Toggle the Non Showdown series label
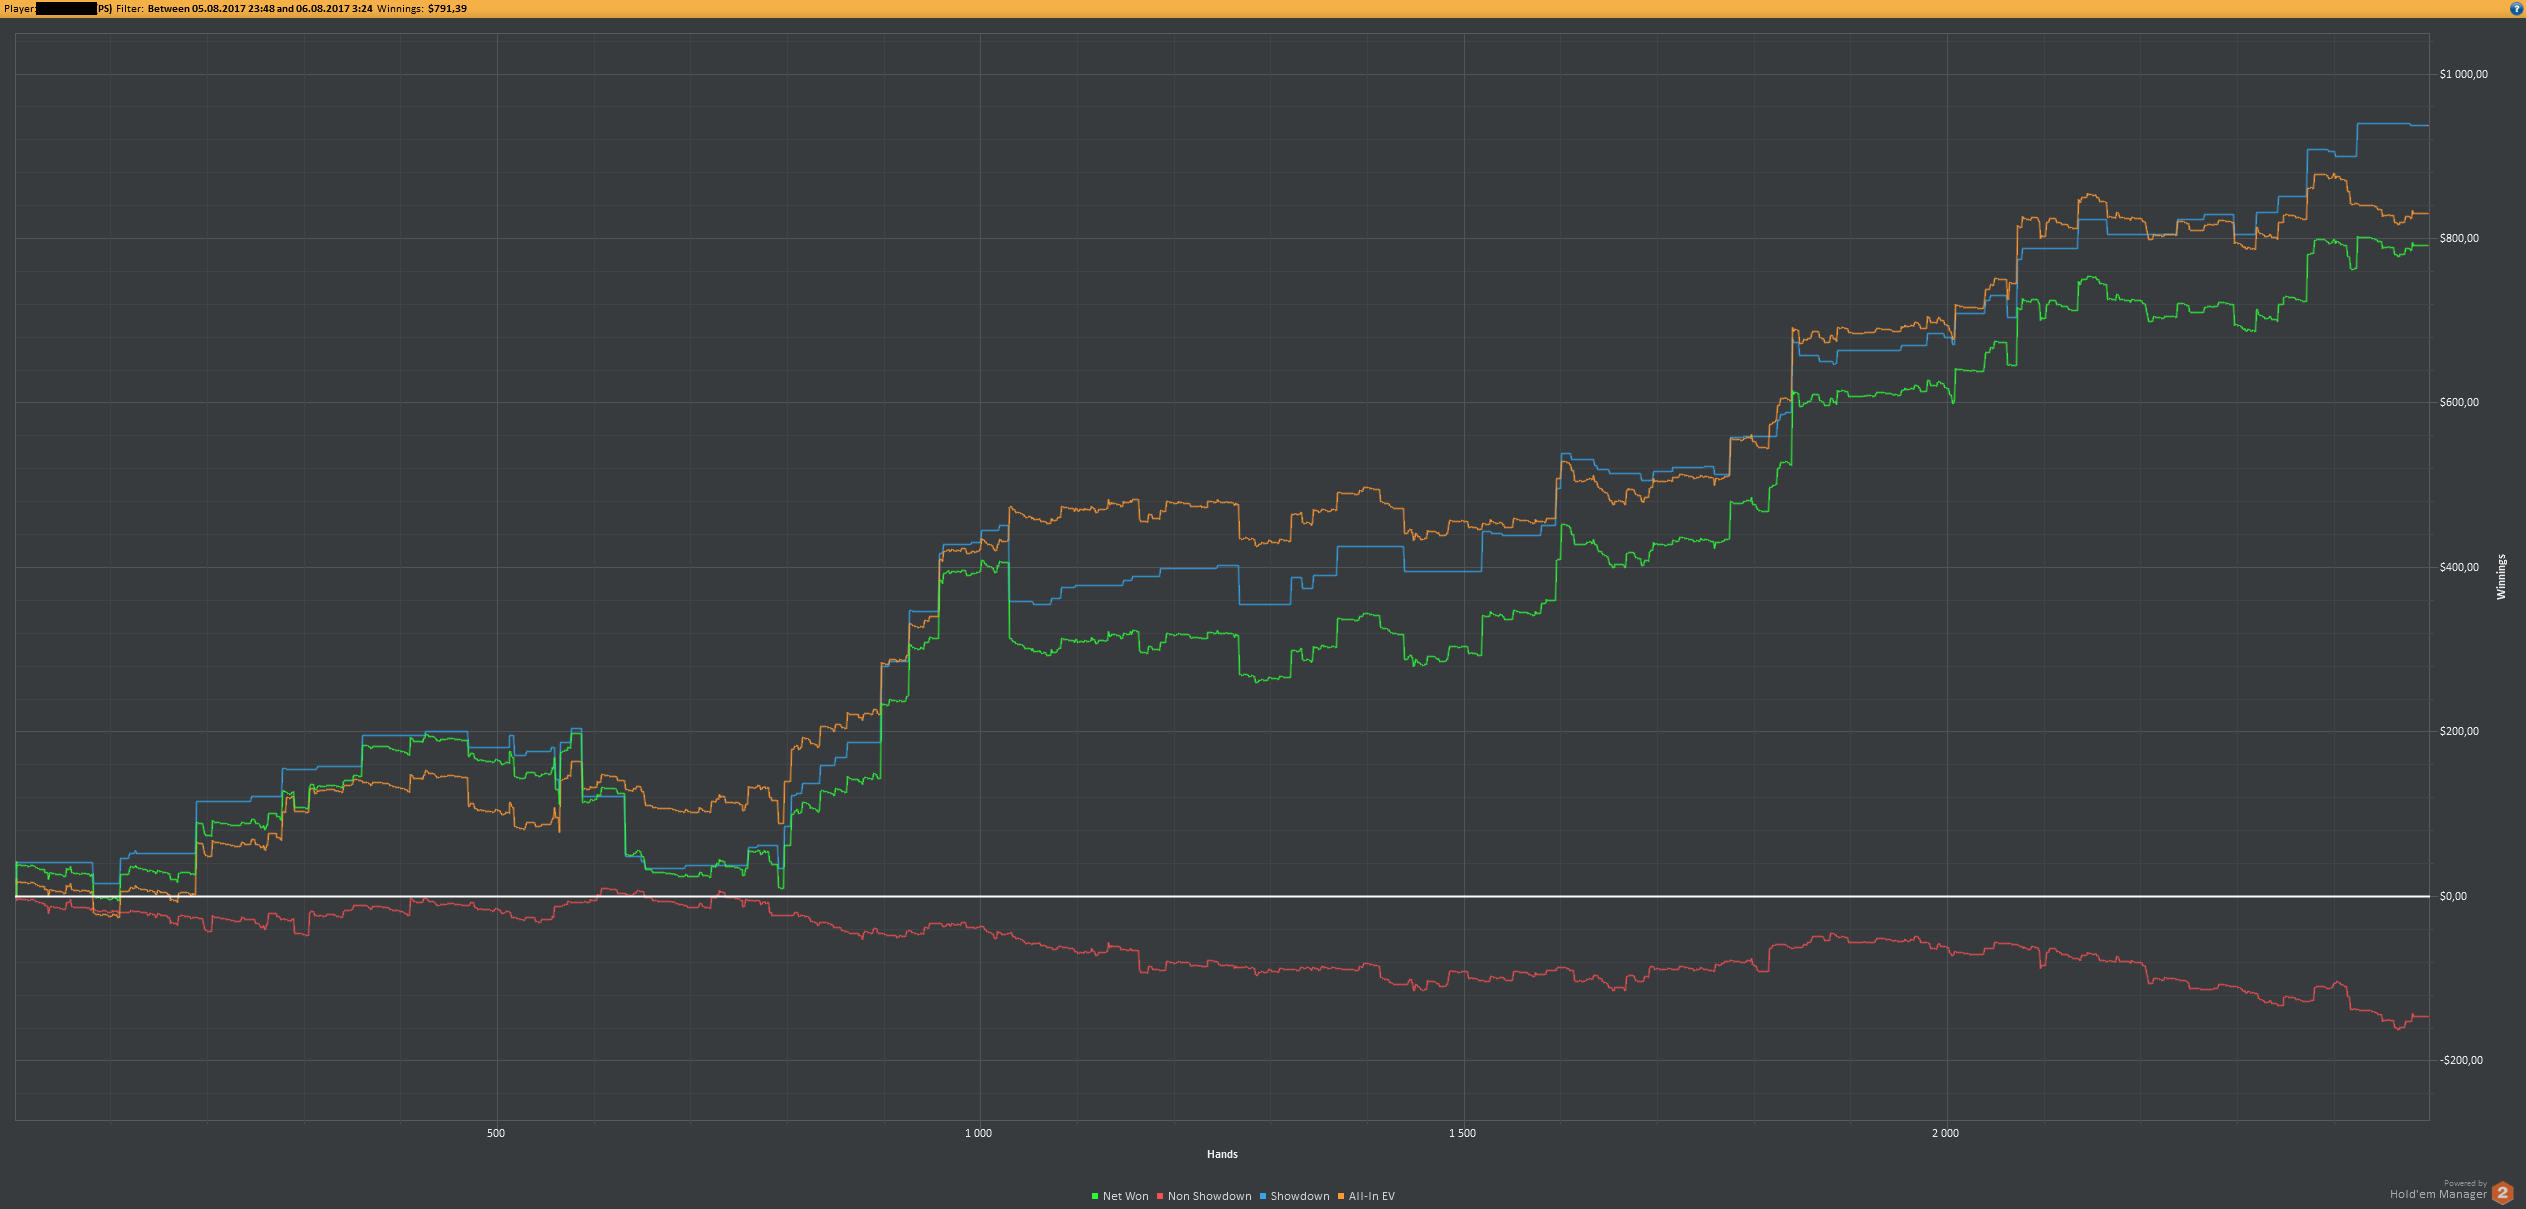This screenshot has height=1209, width=2526. point(1209,1196)
